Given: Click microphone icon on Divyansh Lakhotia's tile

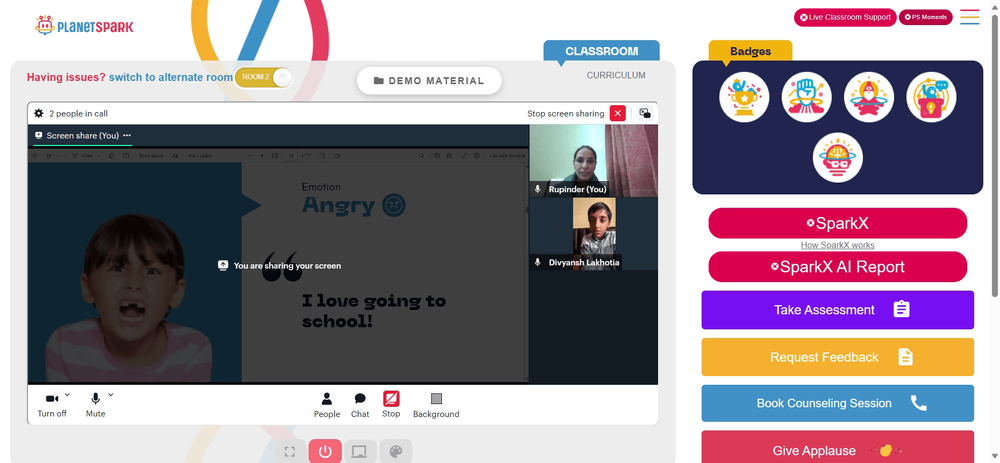Looking at the screenshot, I should (x=538, y=262).
